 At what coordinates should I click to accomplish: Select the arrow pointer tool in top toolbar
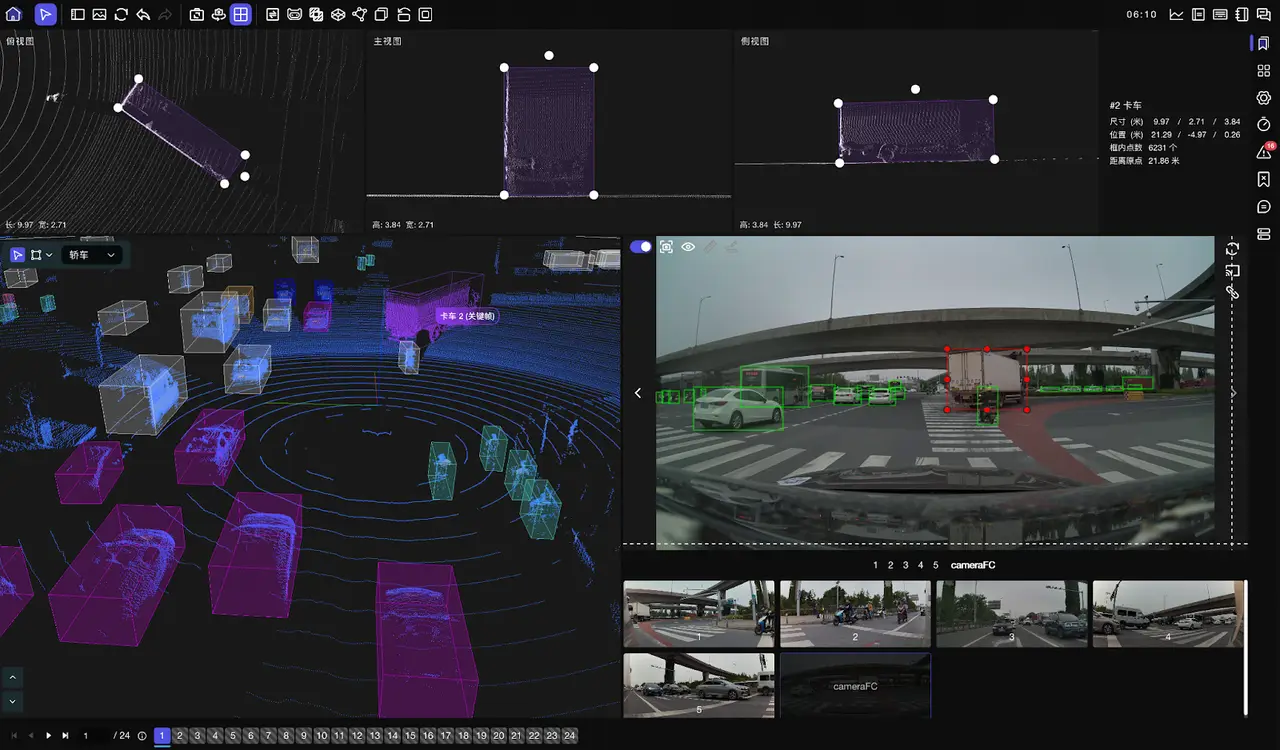pyautogui.click(x=45, y=14)
